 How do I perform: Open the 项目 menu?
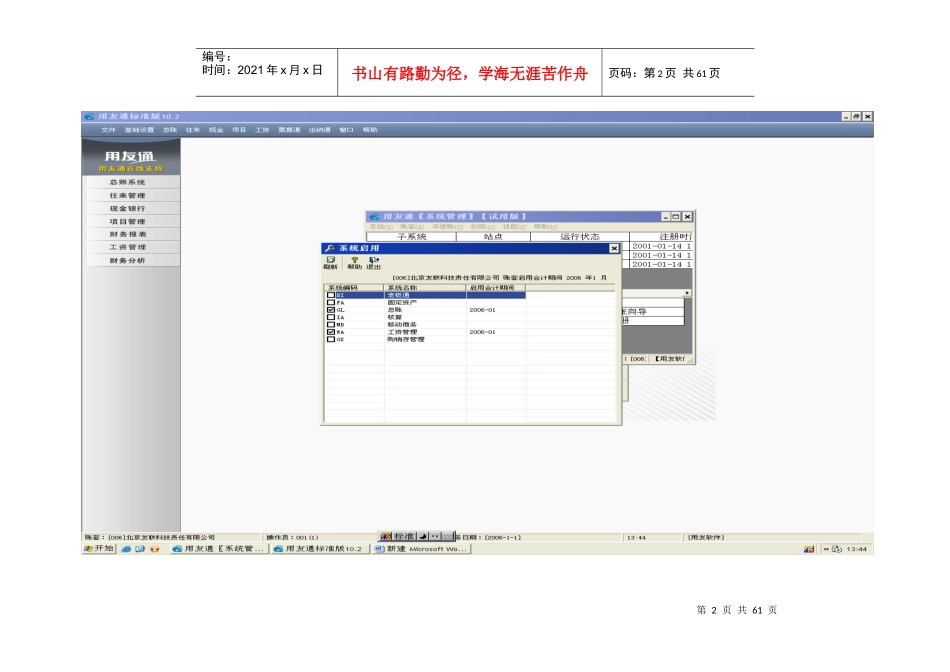pos(239,130)
